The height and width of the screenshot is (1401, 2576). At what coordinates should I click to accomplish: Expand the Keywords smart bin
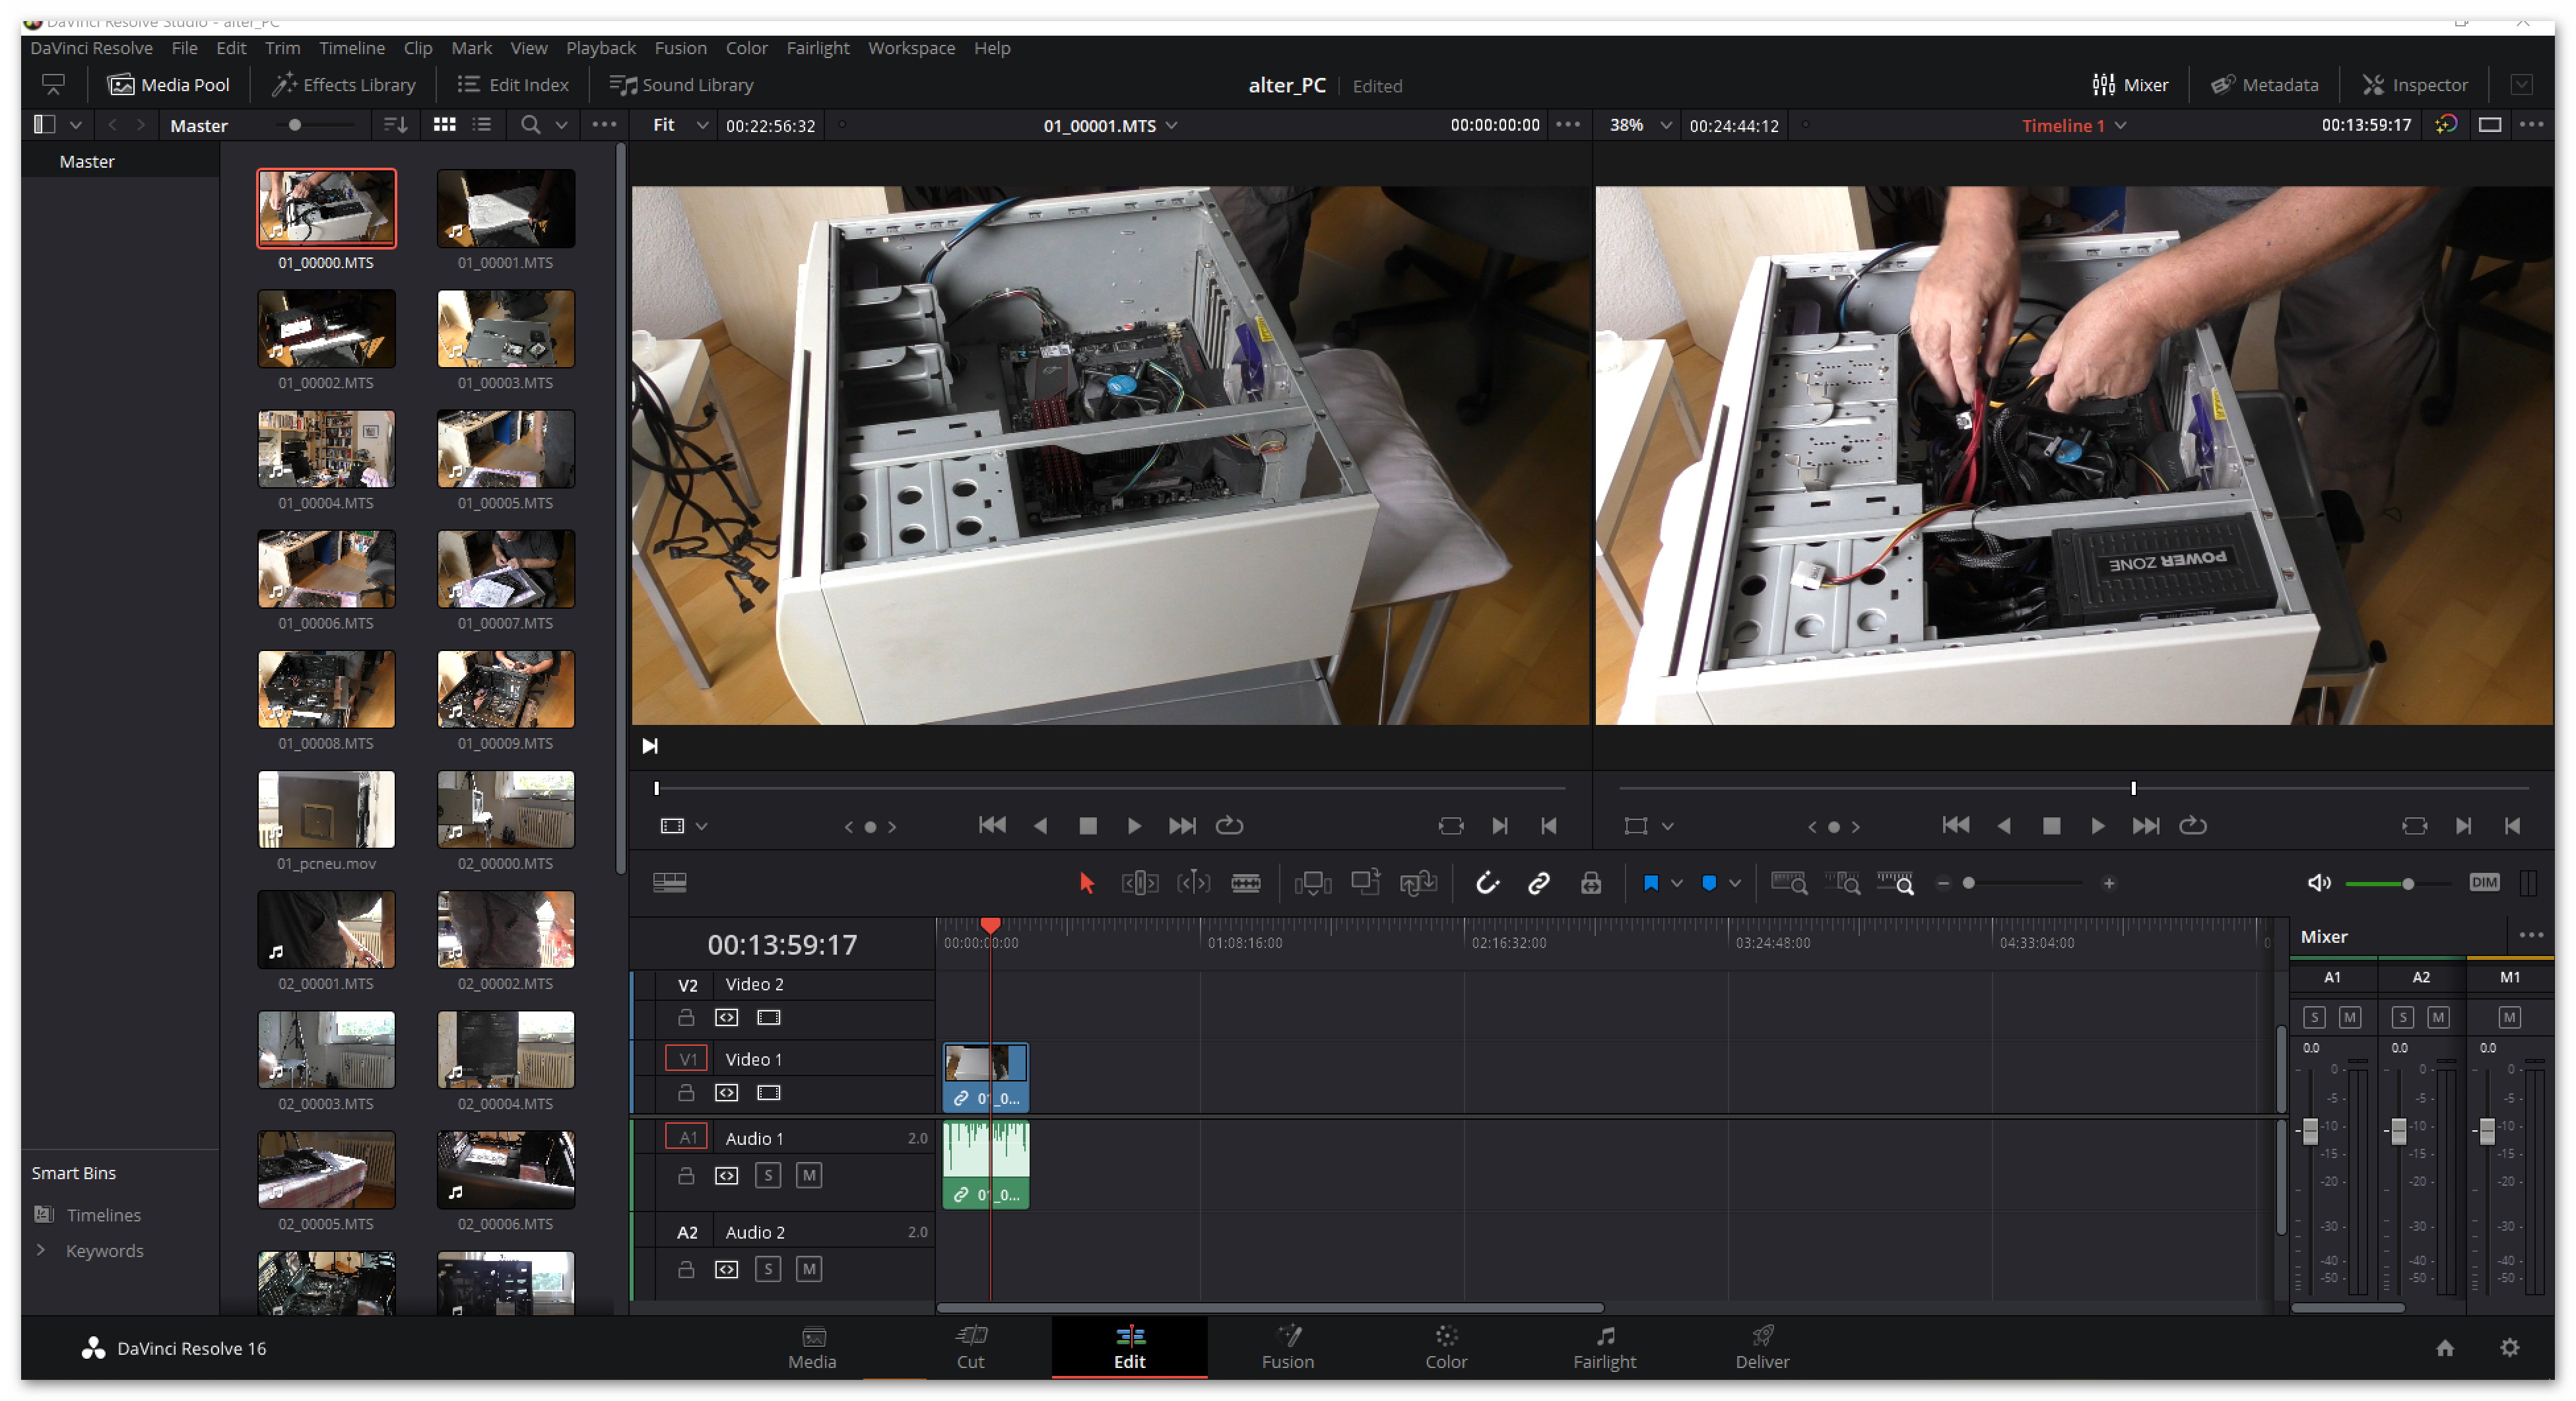[41, 1250]
